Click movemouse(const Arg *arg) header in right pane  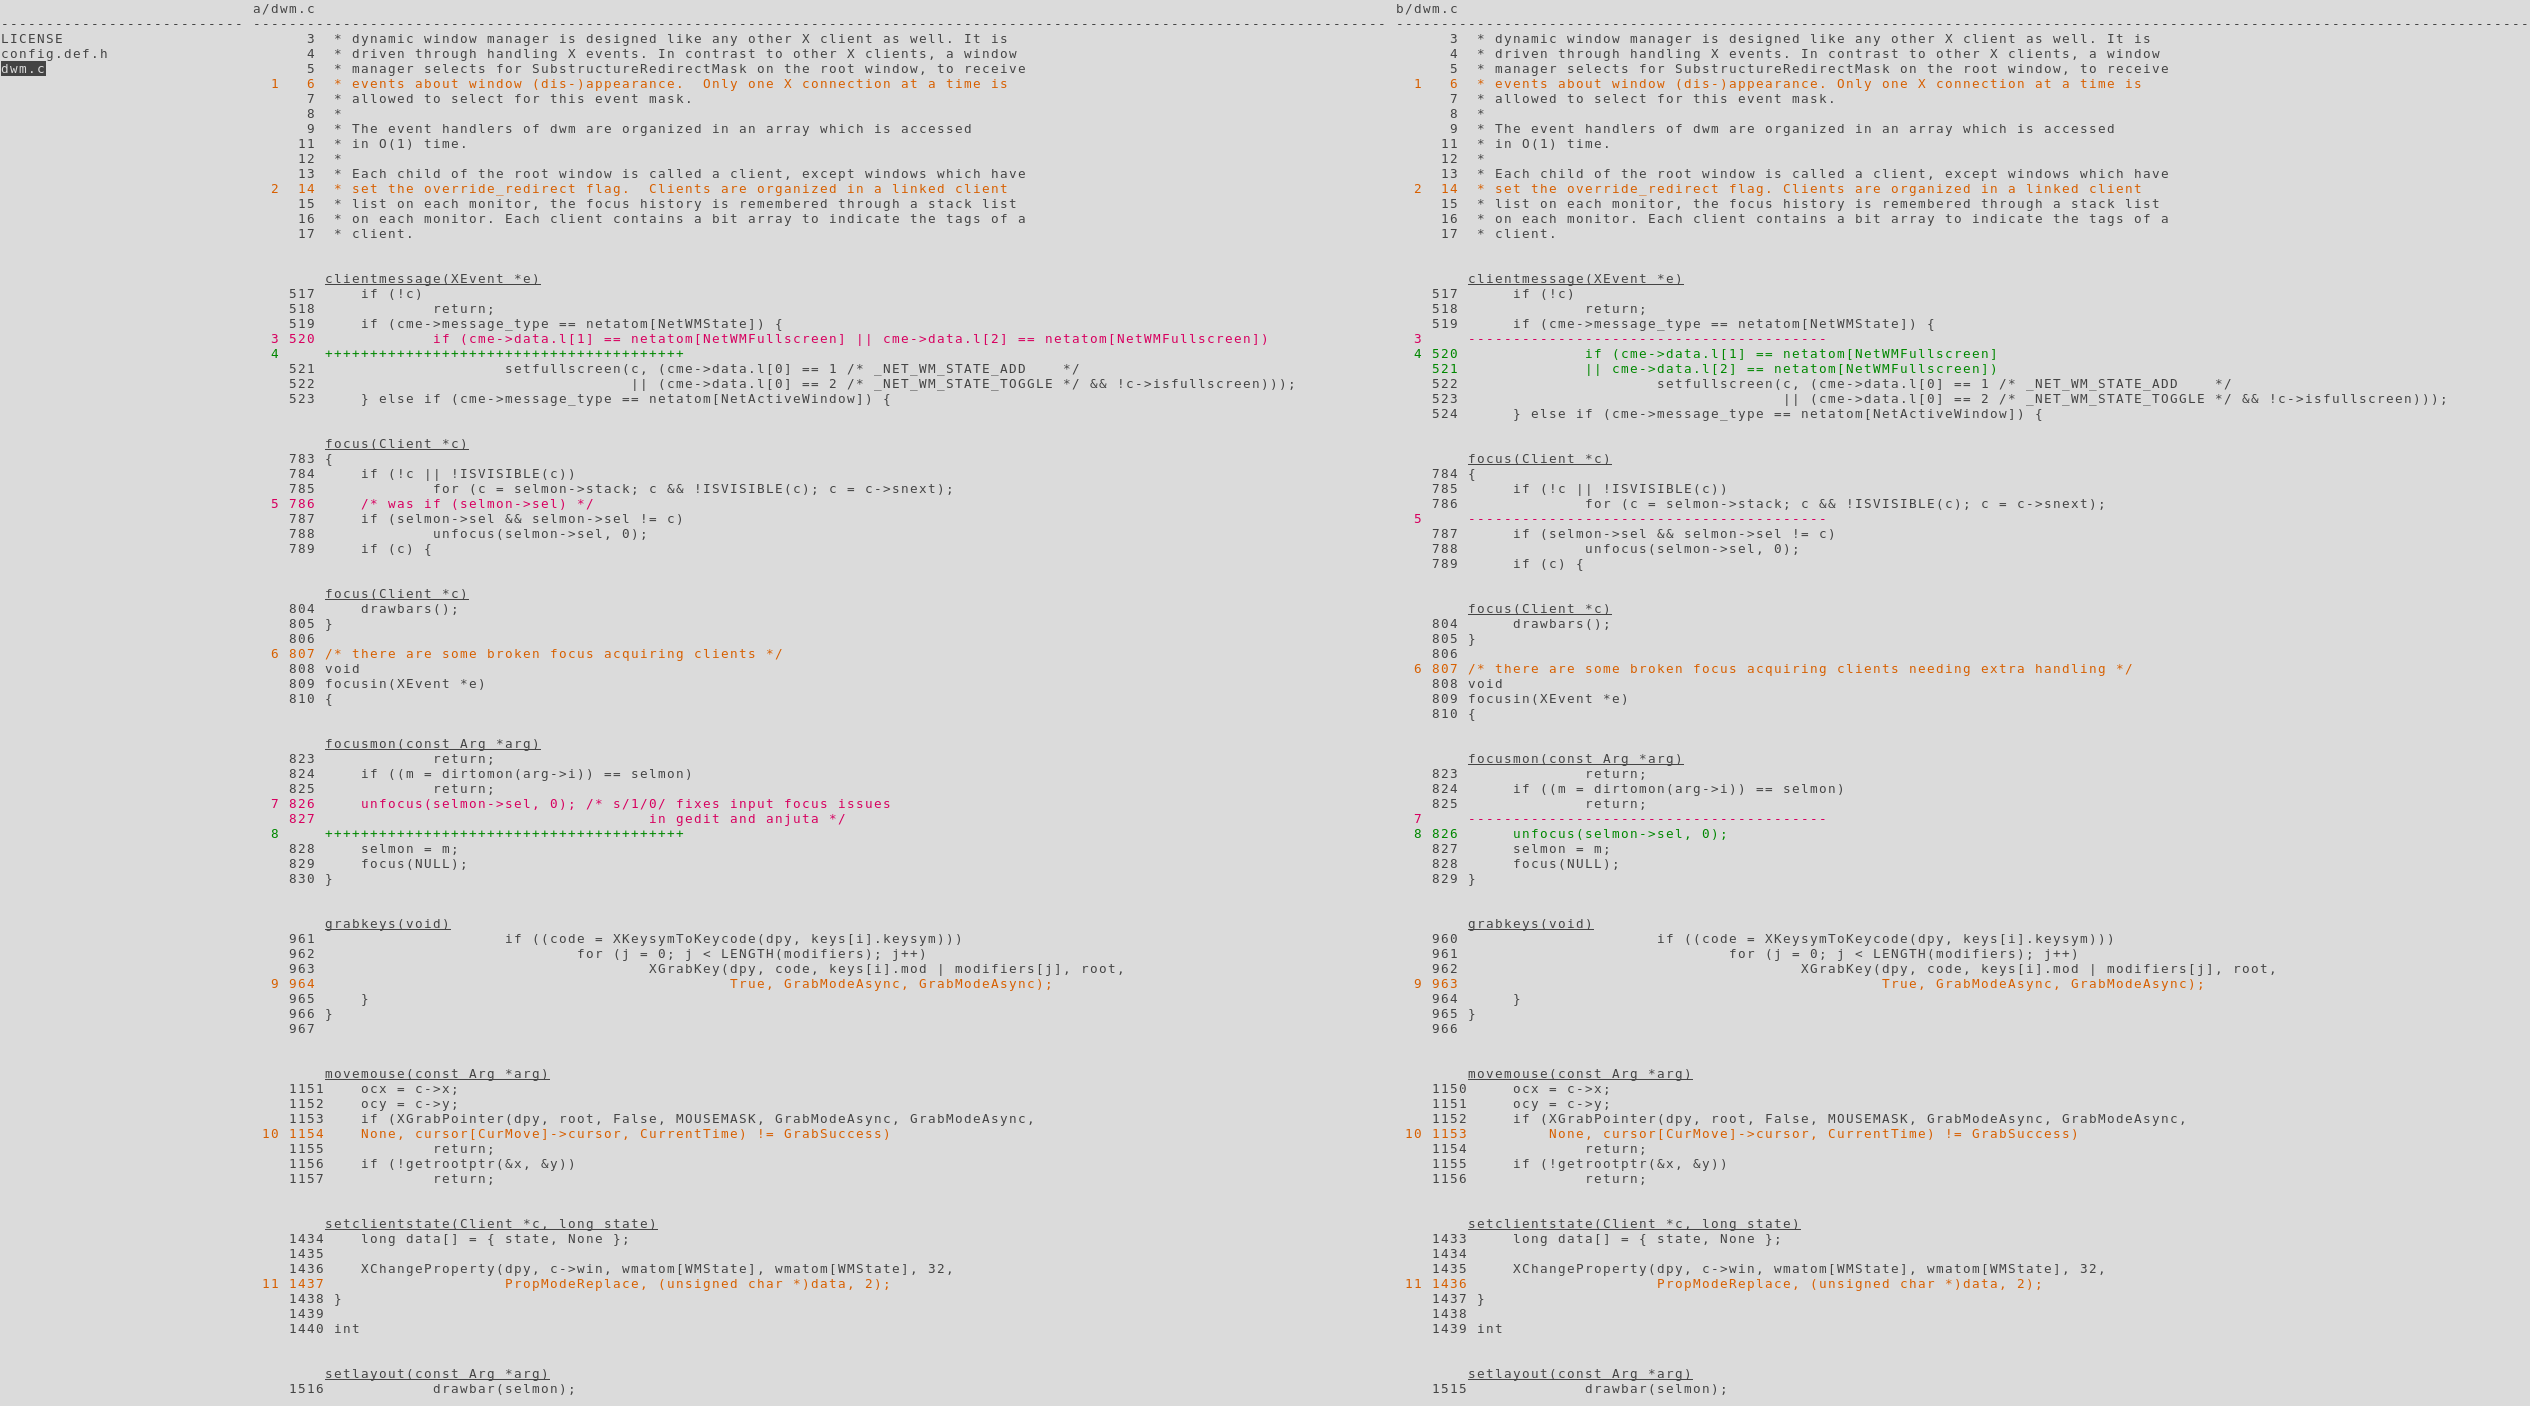(x=1579, y=1074)
